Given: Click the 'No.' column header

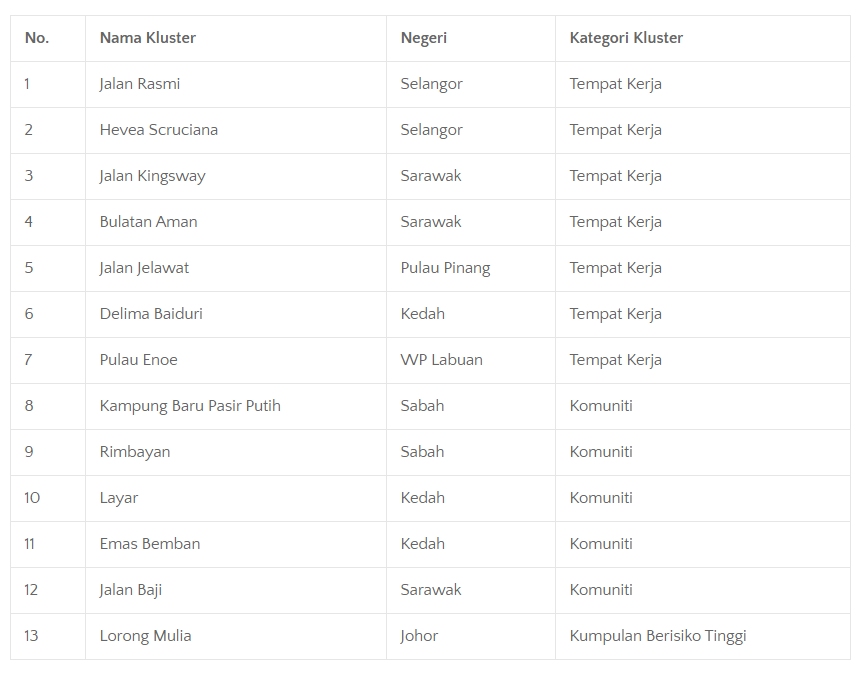Looking at the screenshot, I should coord(37,38).
